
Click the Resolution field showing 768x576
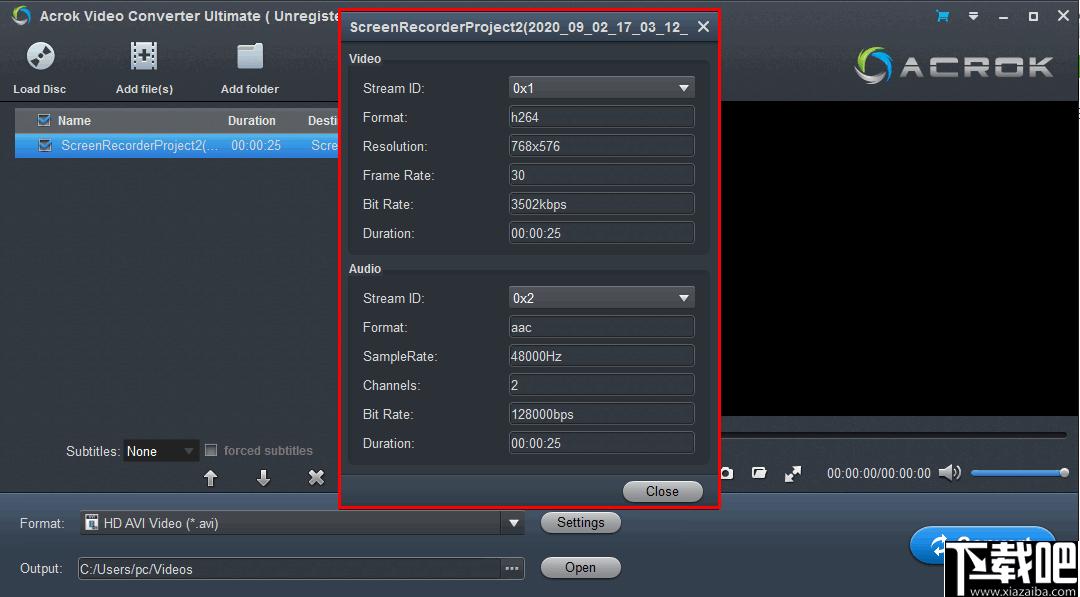point(602,146)
